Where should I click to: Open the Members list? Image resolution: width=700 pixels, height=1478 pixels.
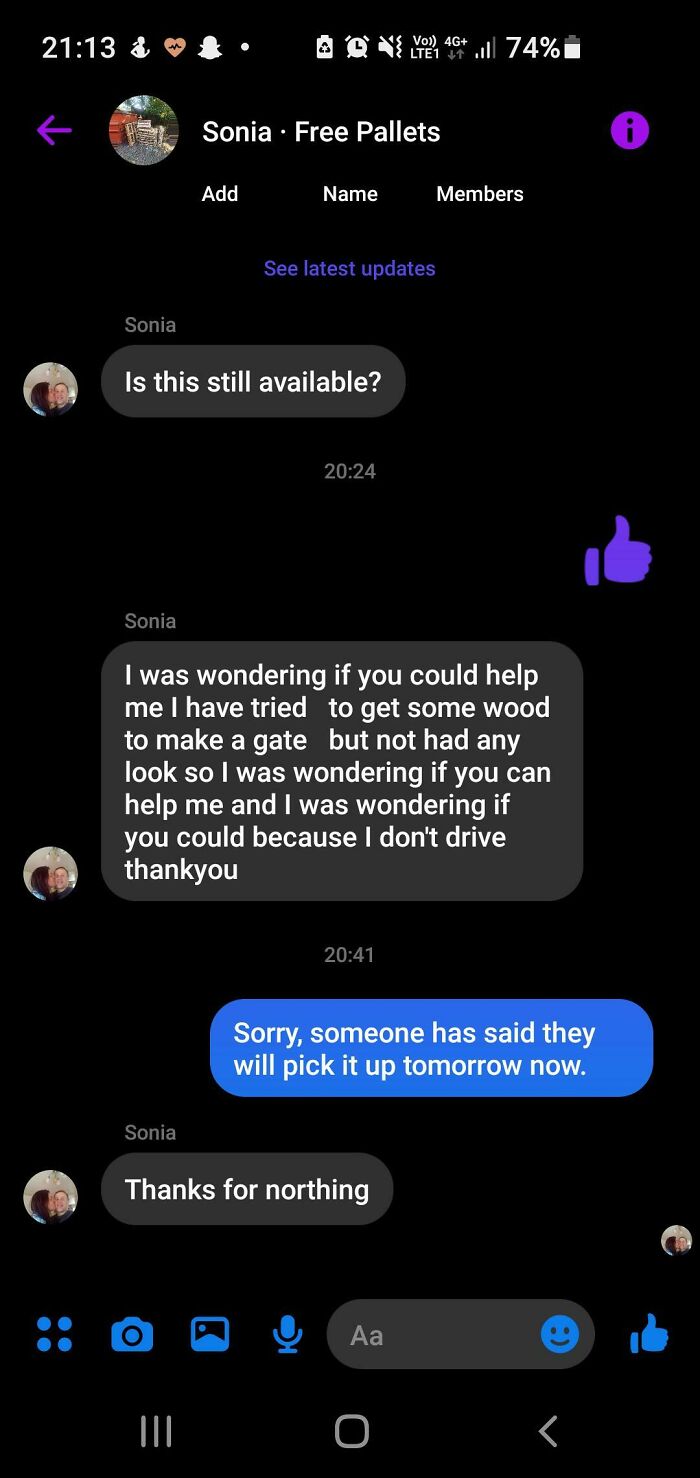479,194
